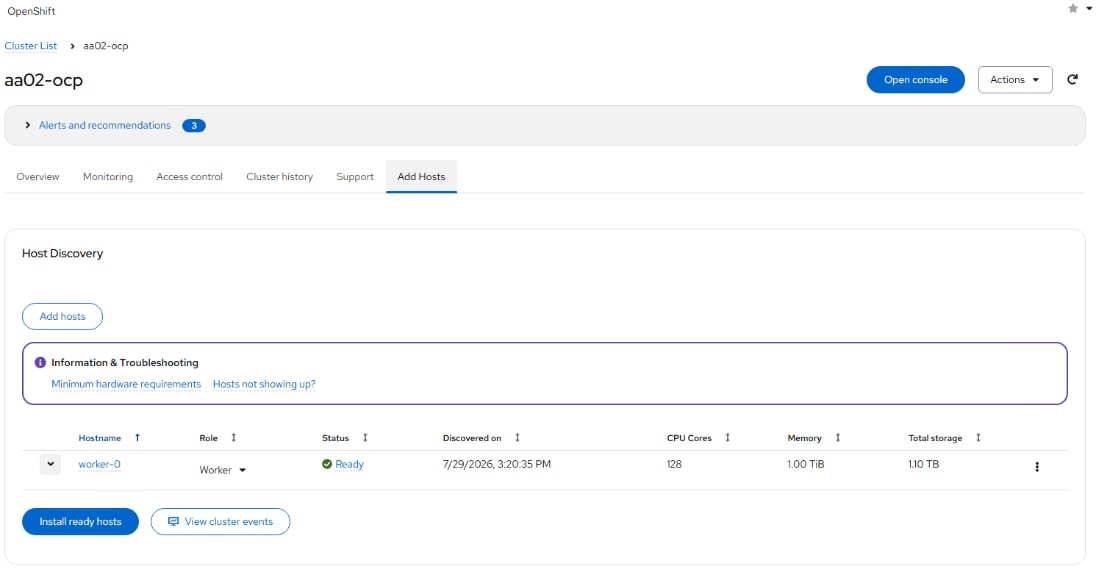Click the OpenShift title text

coord(31,11)
